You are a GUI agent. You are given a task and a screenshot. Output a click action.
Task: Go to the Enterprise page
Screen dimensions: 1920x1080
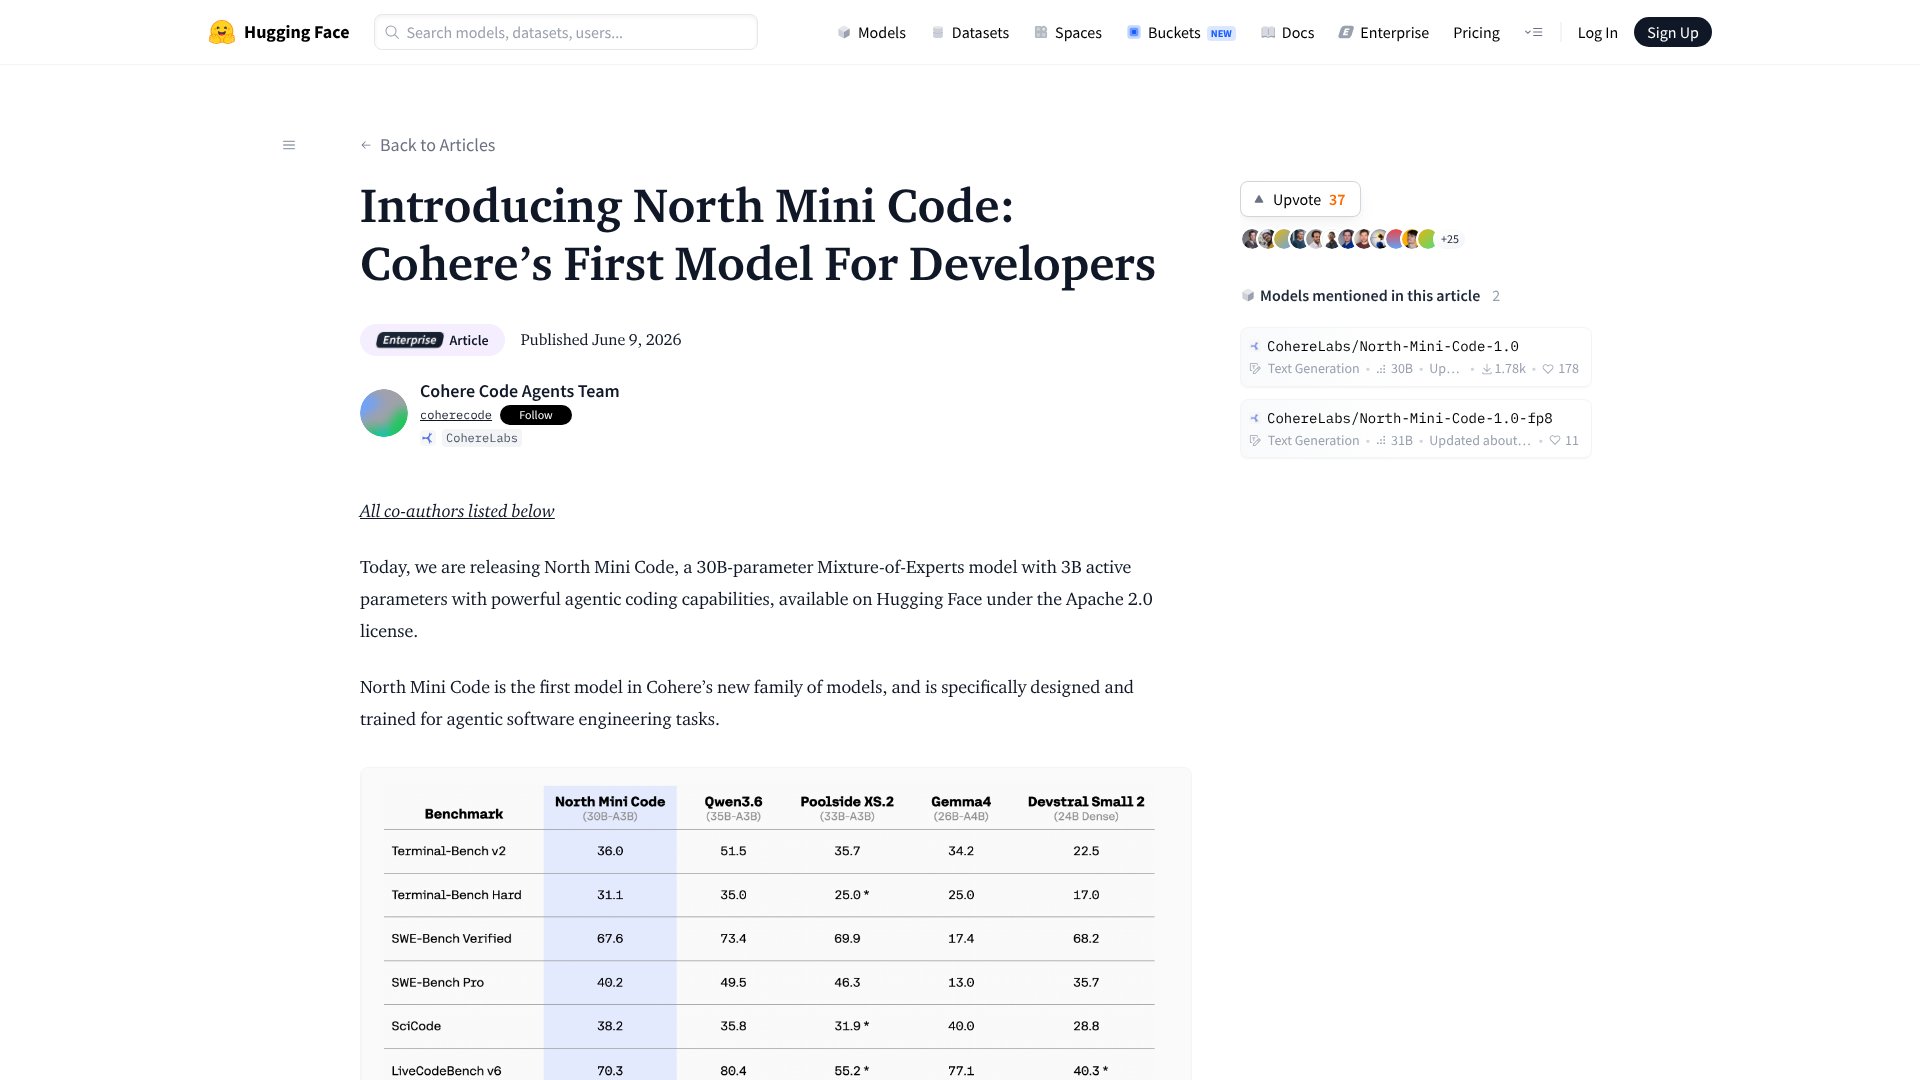click(1384, 32)
